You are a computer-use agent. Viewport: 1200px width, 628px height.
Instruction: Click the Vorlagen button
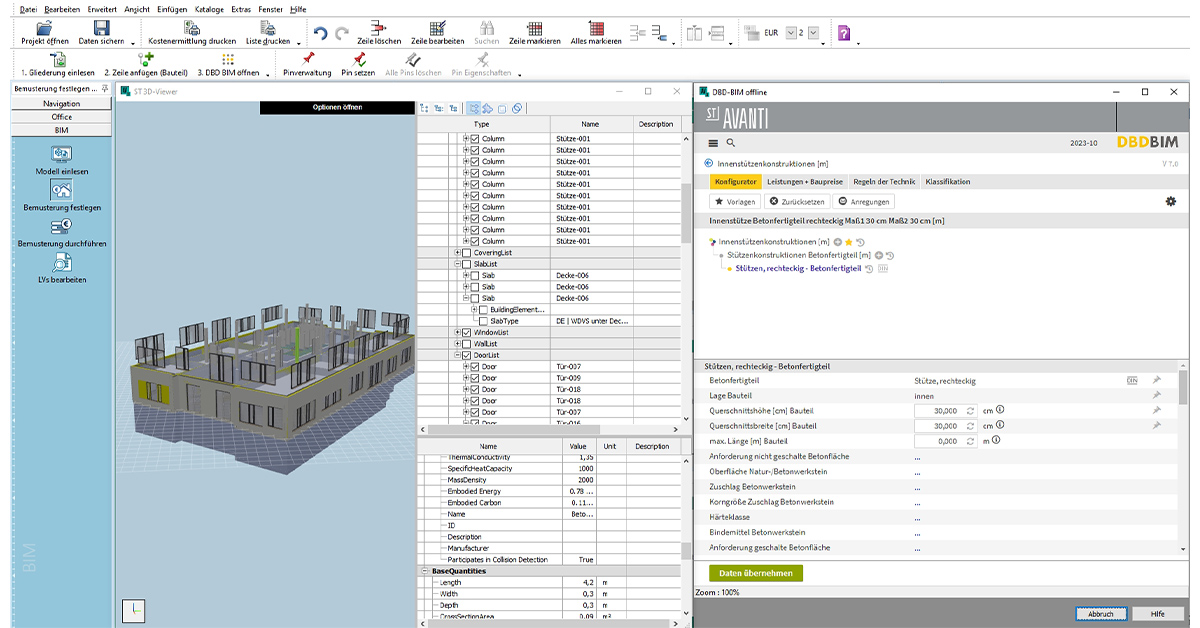pos(734,201)
